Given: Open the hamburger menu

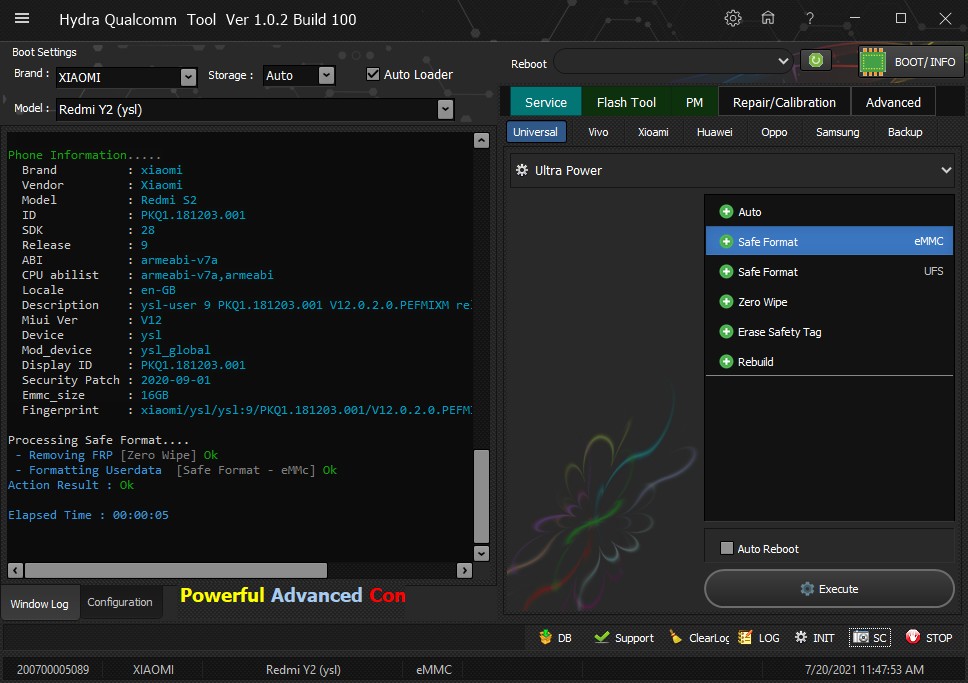Looking at the screenshot, I should pyautogui.click(x=22, y=19).
